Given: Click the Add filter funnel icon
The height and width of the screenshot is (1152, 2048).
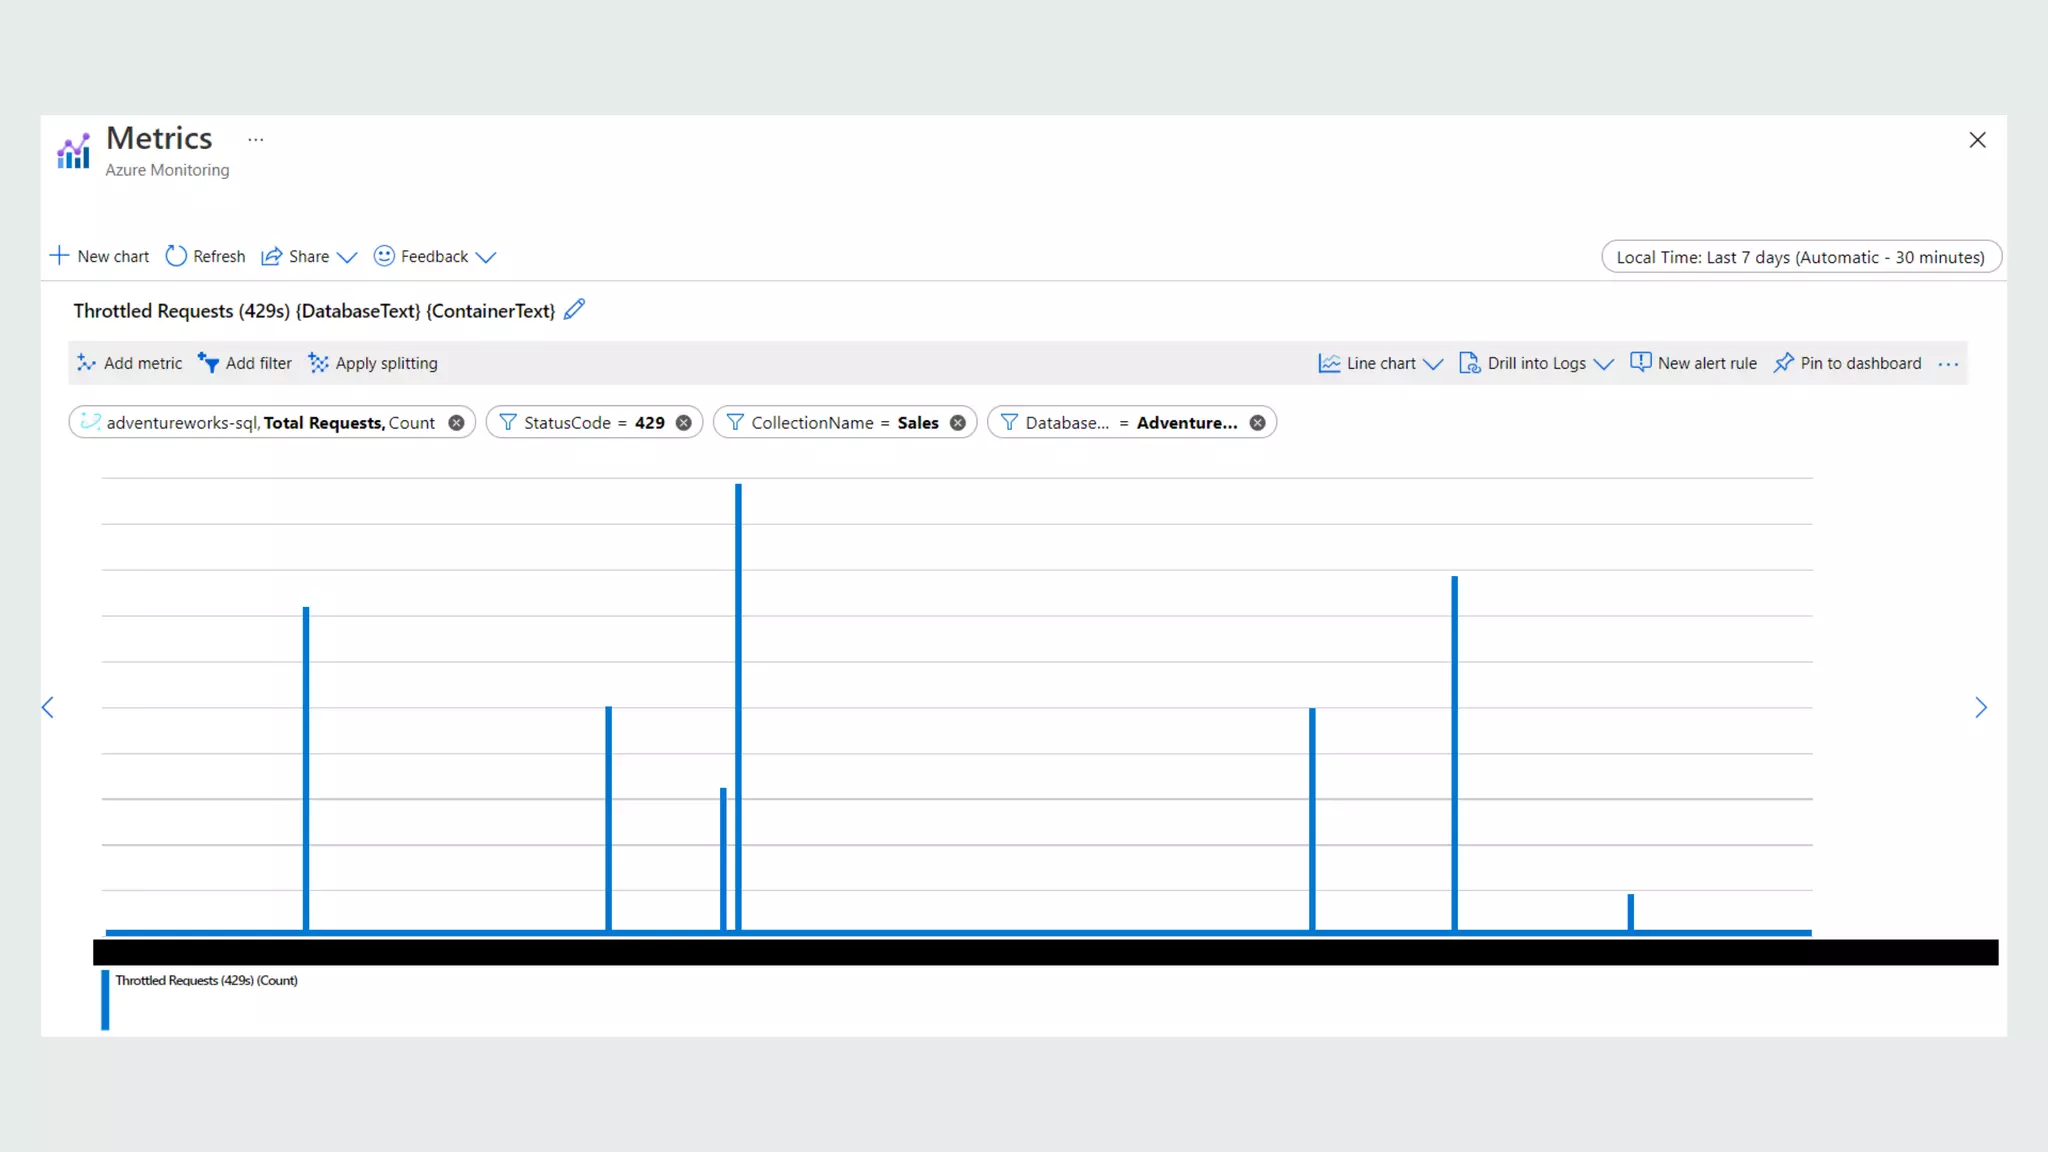Looking at the screenshot, I should [208, 363].
